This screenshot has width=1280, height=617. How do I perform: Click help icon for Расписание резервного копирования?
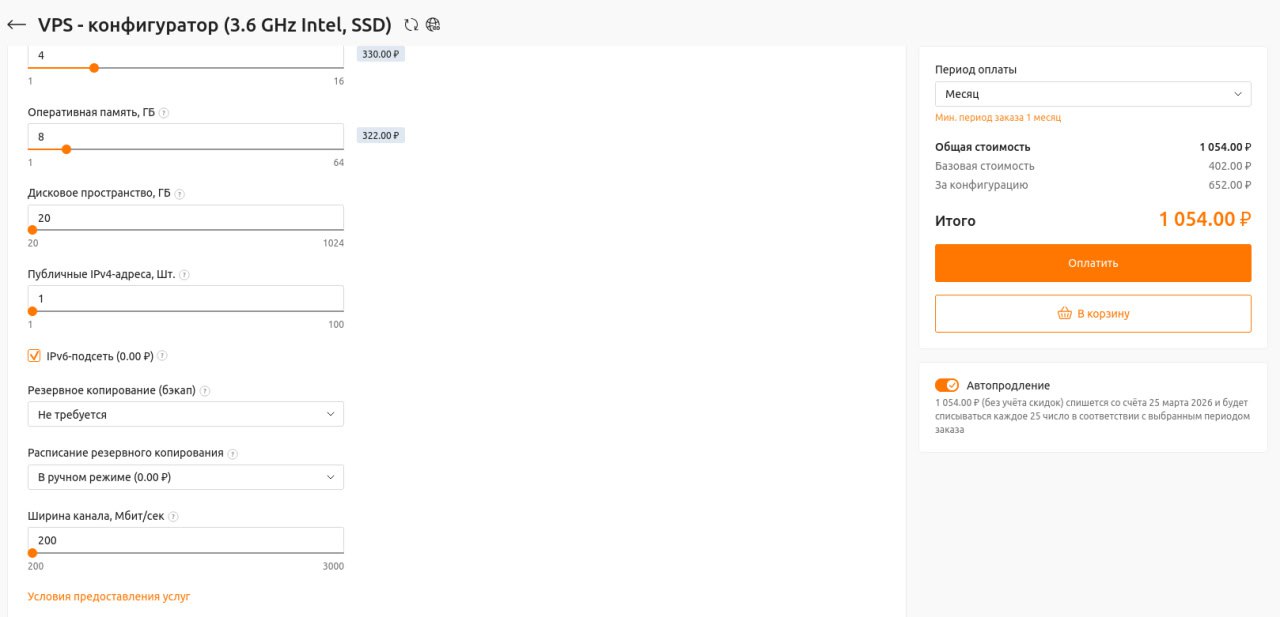click(233, 454)
